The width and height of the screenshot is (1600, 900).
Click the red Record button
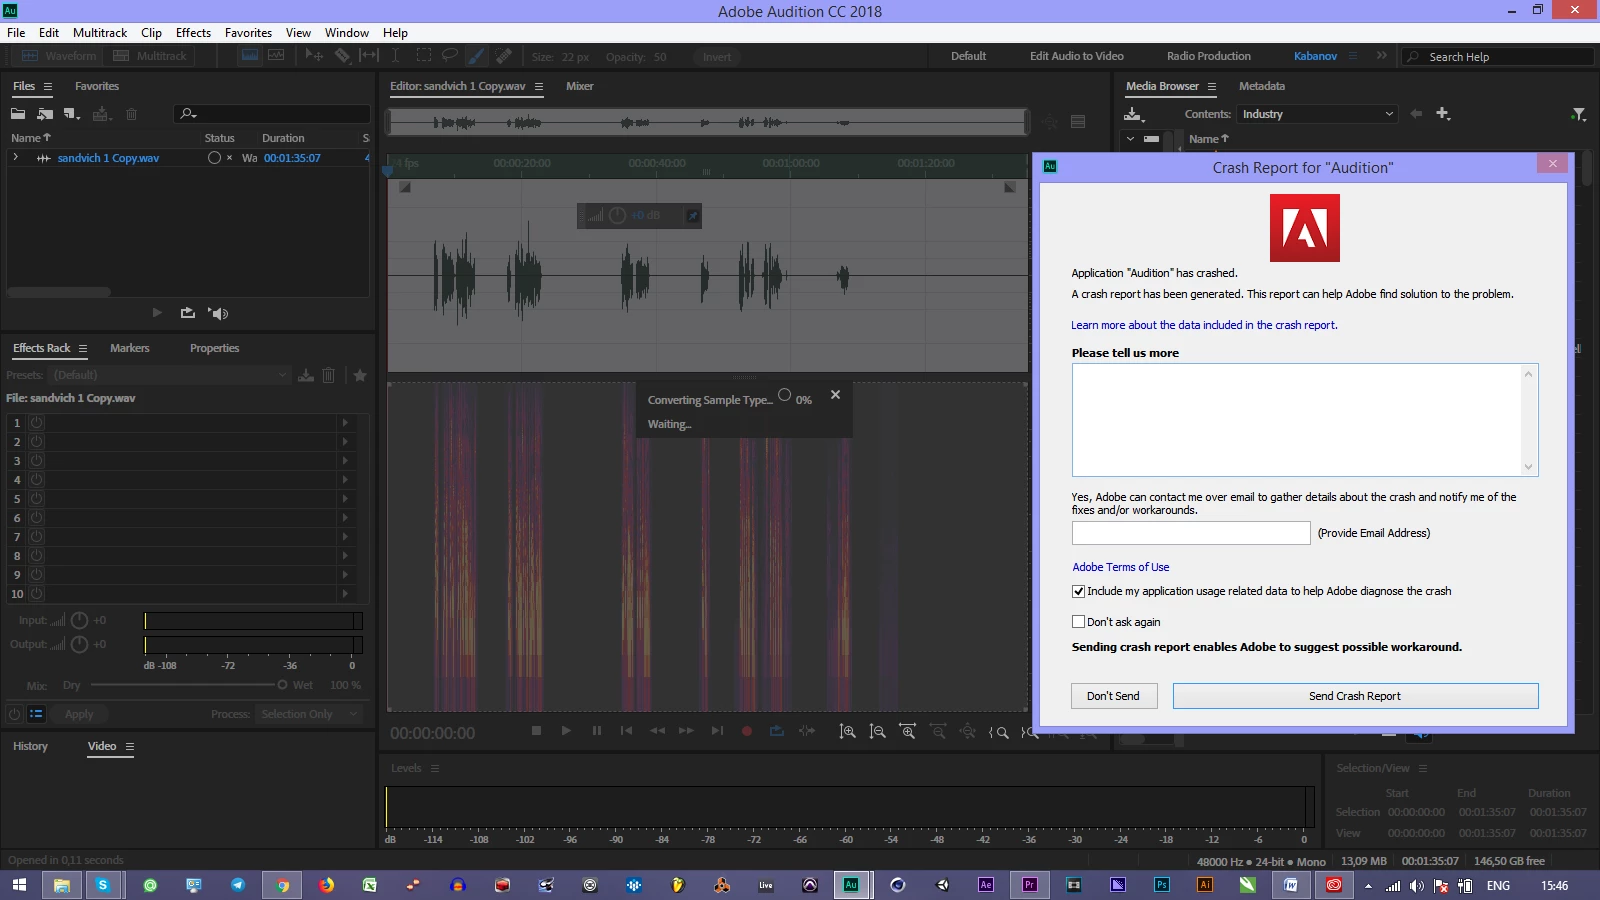click(x=746, y=731)
